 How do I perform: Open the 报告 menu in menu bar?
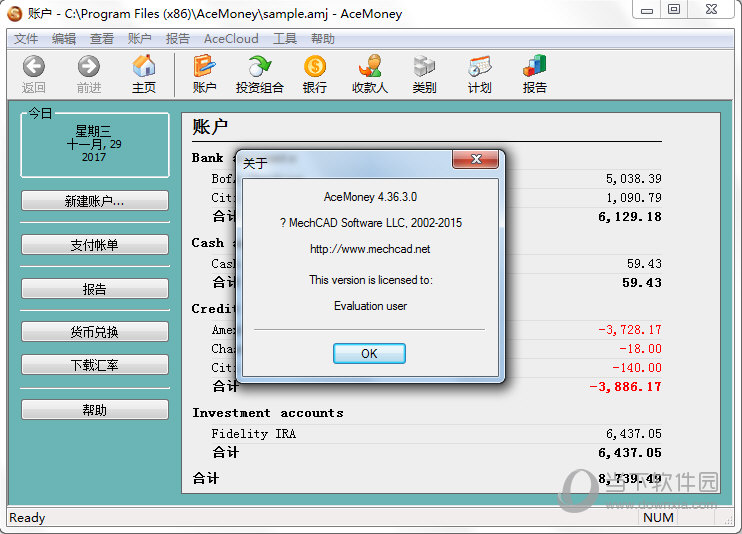point(177,39)
